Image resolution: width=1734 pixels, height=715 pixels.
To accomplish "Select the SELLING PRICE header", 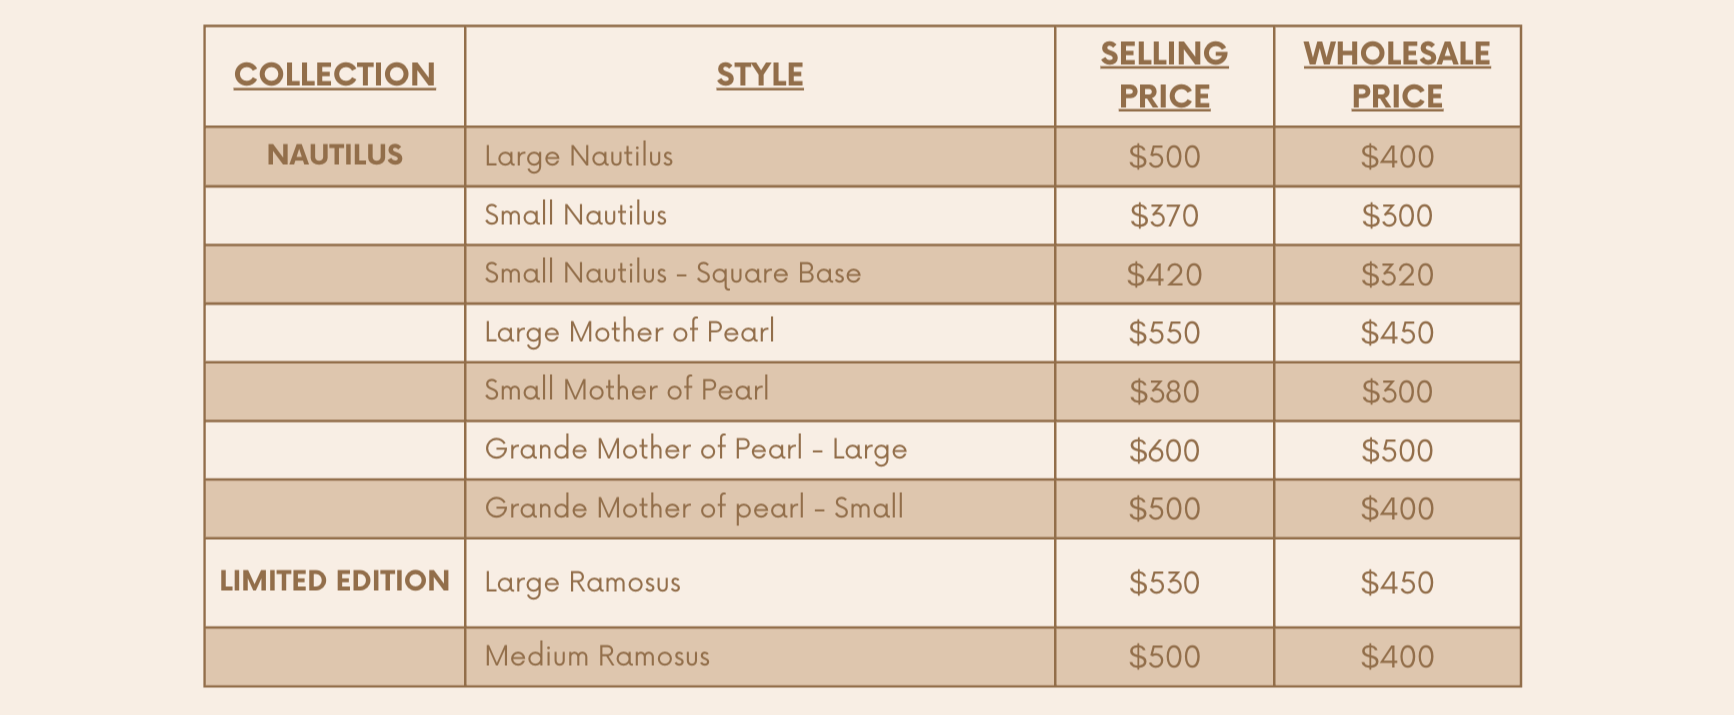I will tap(1164, 76).
